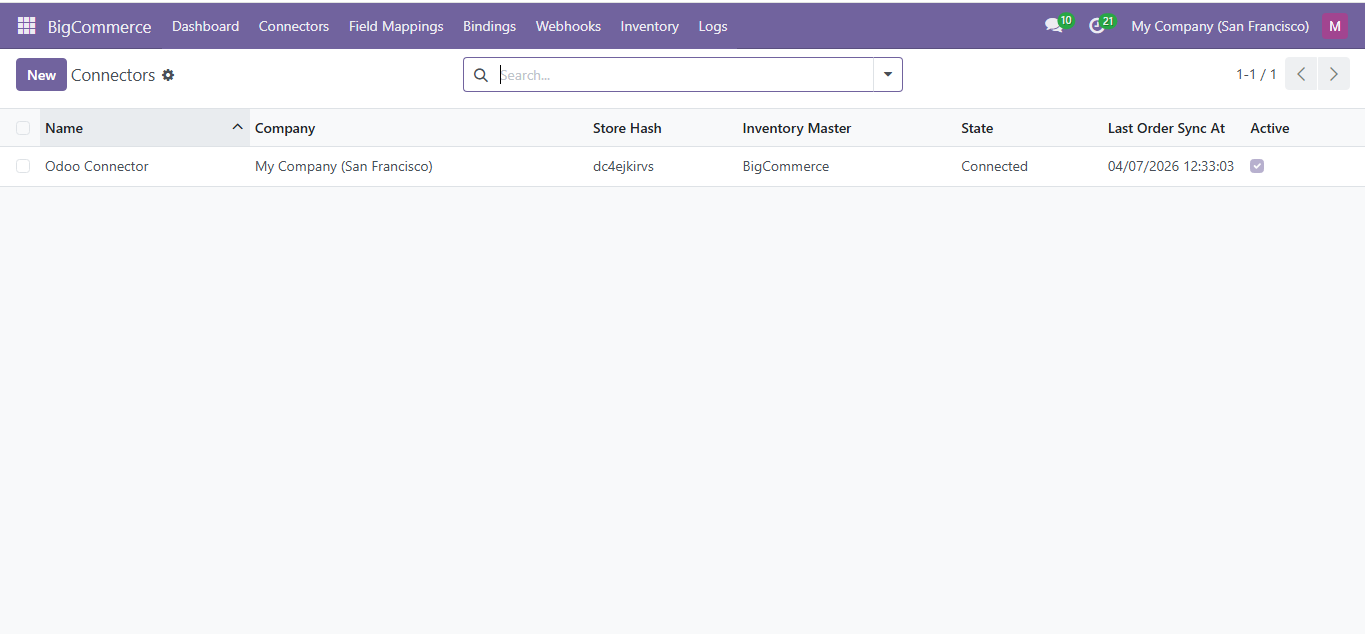Click the search magnifier icon

481,75
